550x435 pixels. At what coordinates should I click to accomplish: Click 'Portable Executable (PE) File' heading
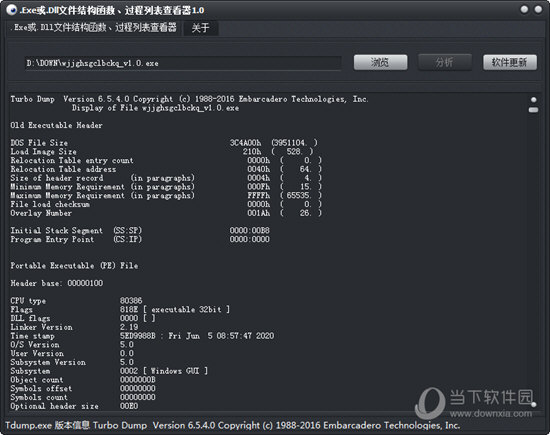(x=74, y=266)
